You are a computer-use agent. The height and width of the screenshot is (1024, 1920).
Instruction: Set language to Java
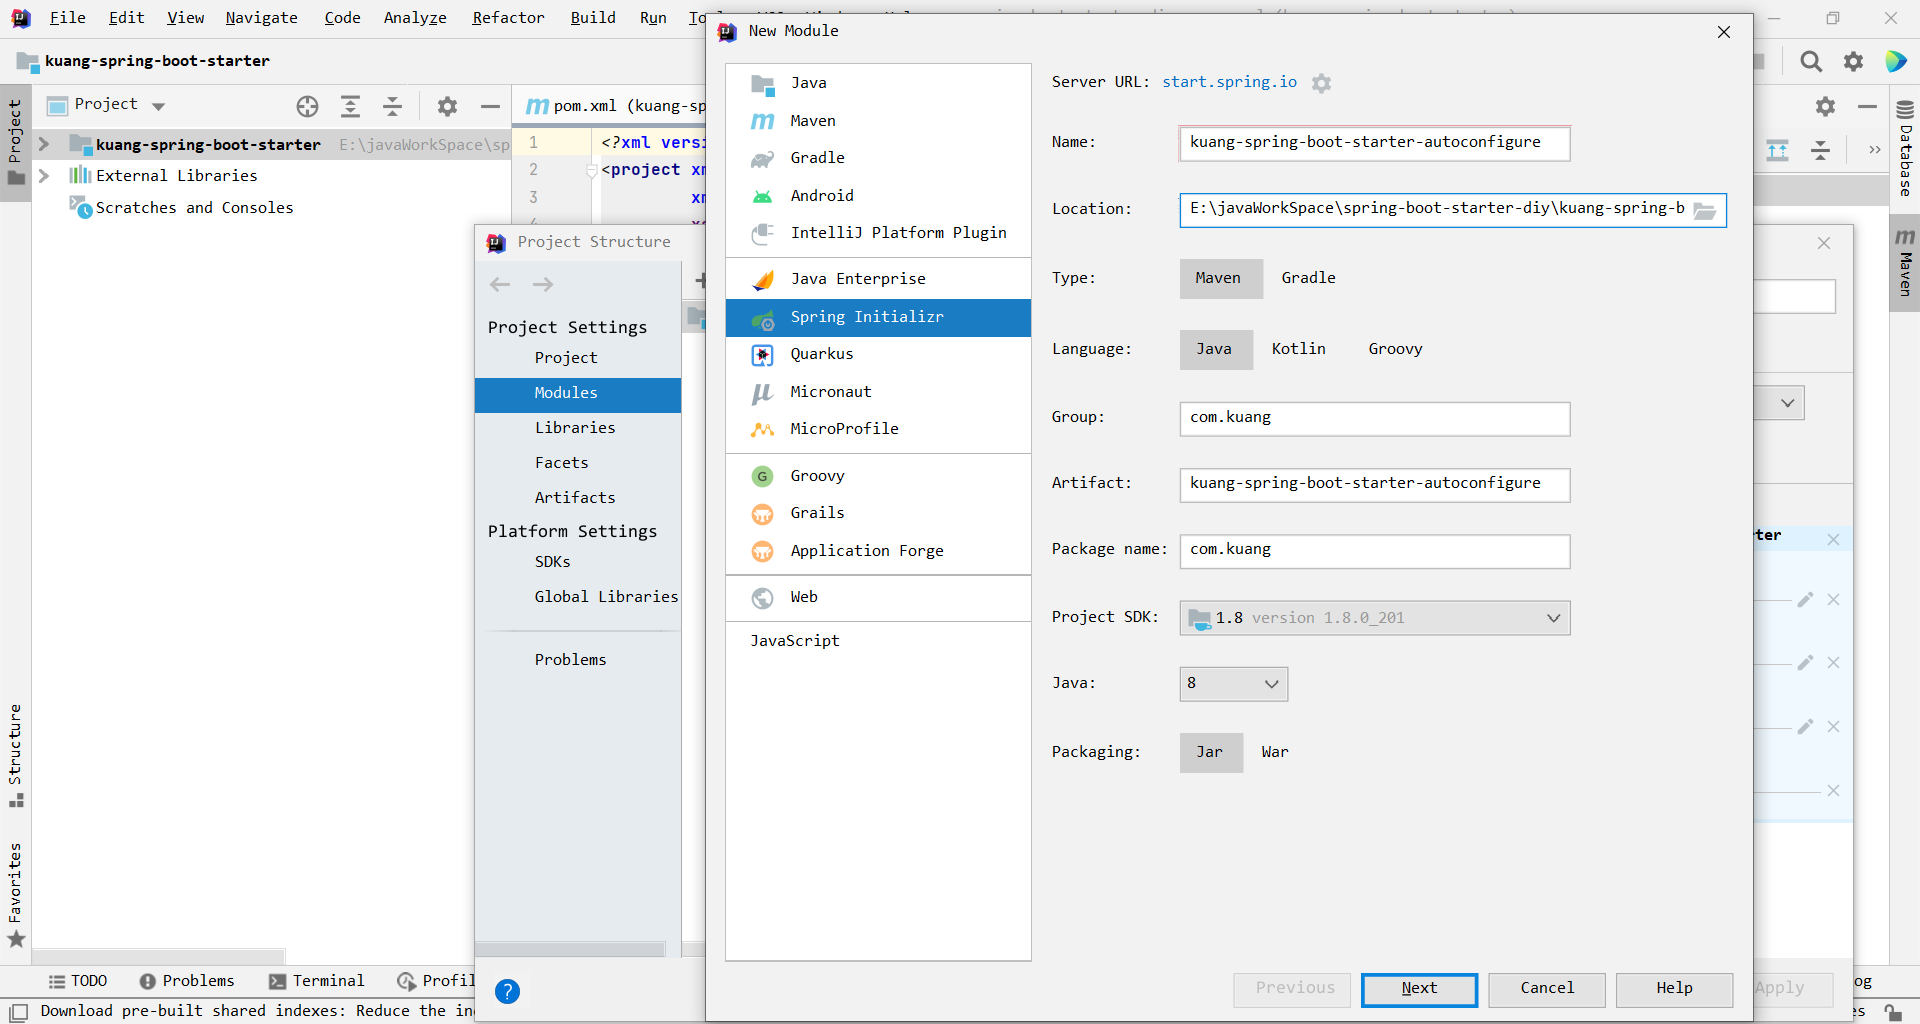1214,349
